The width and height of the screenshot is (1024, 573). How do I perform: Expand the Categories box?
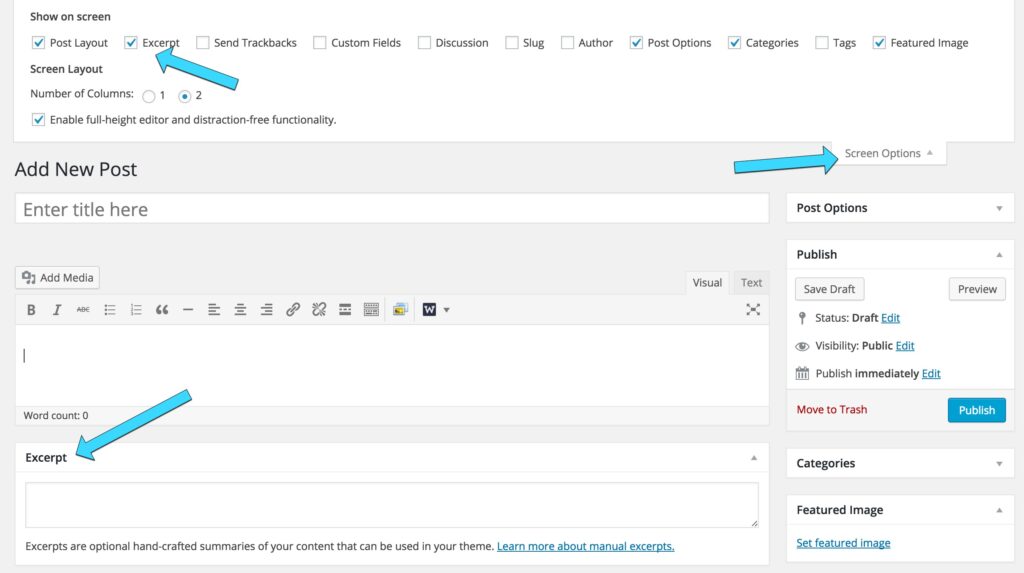pos(999,464)
